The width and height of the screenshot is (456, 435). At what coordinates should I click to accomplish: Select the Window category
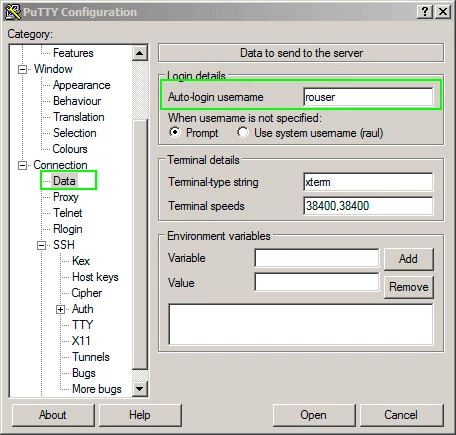[x=53, y=69]
